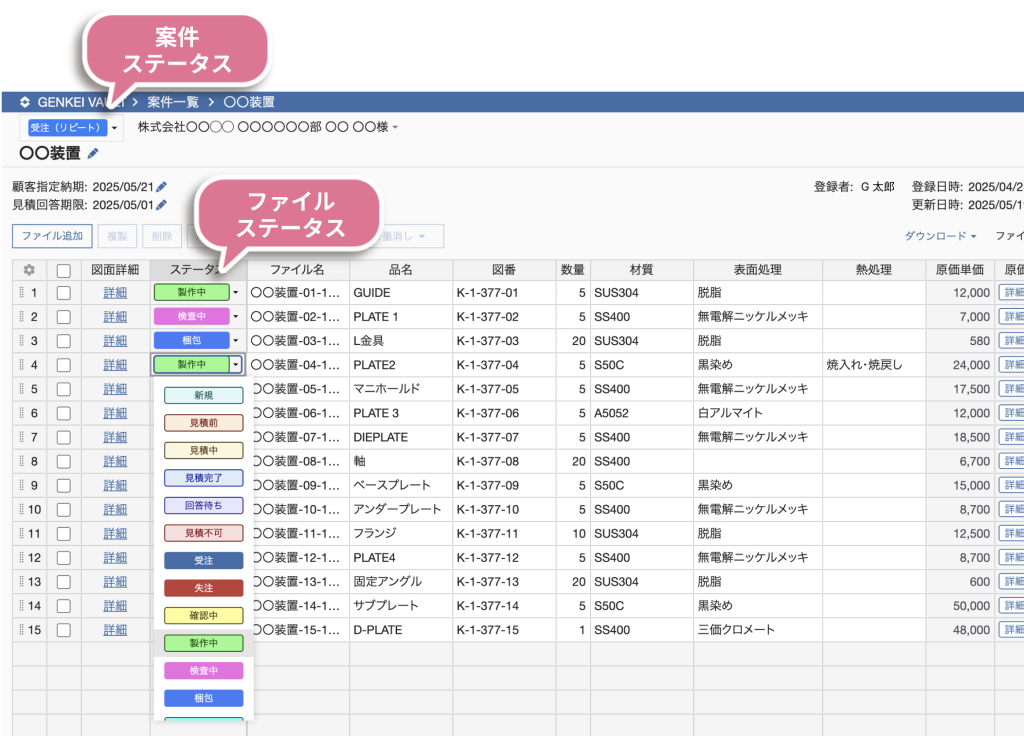Choose 製作中 in the open status list
The width and height of the screenshot is (1024, 736).
204,643
